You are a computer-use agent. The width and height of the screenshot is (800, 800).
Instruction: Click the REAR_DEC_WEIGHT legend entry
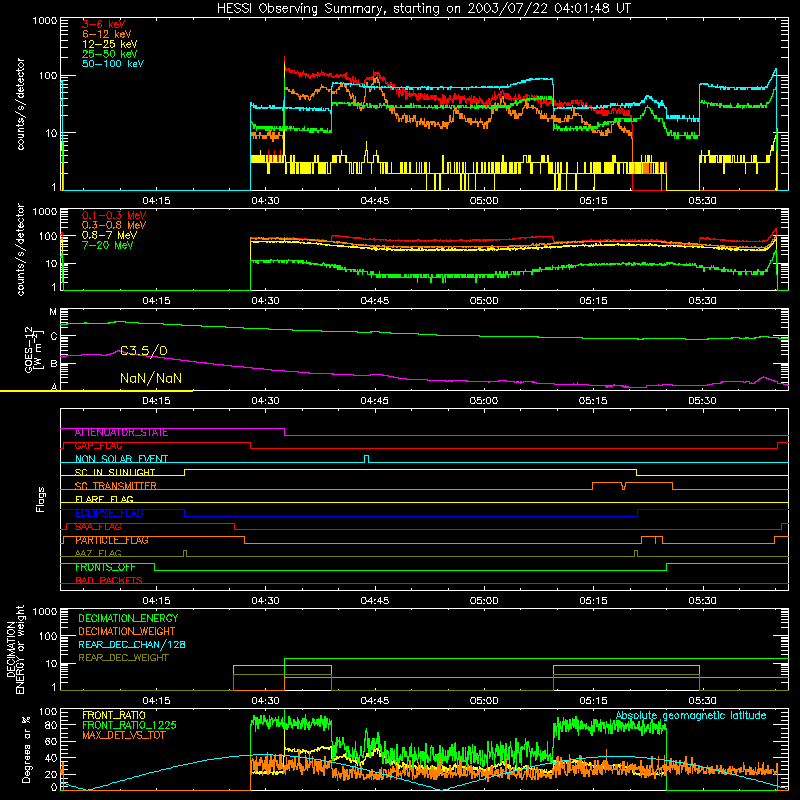tap(123, 658)
